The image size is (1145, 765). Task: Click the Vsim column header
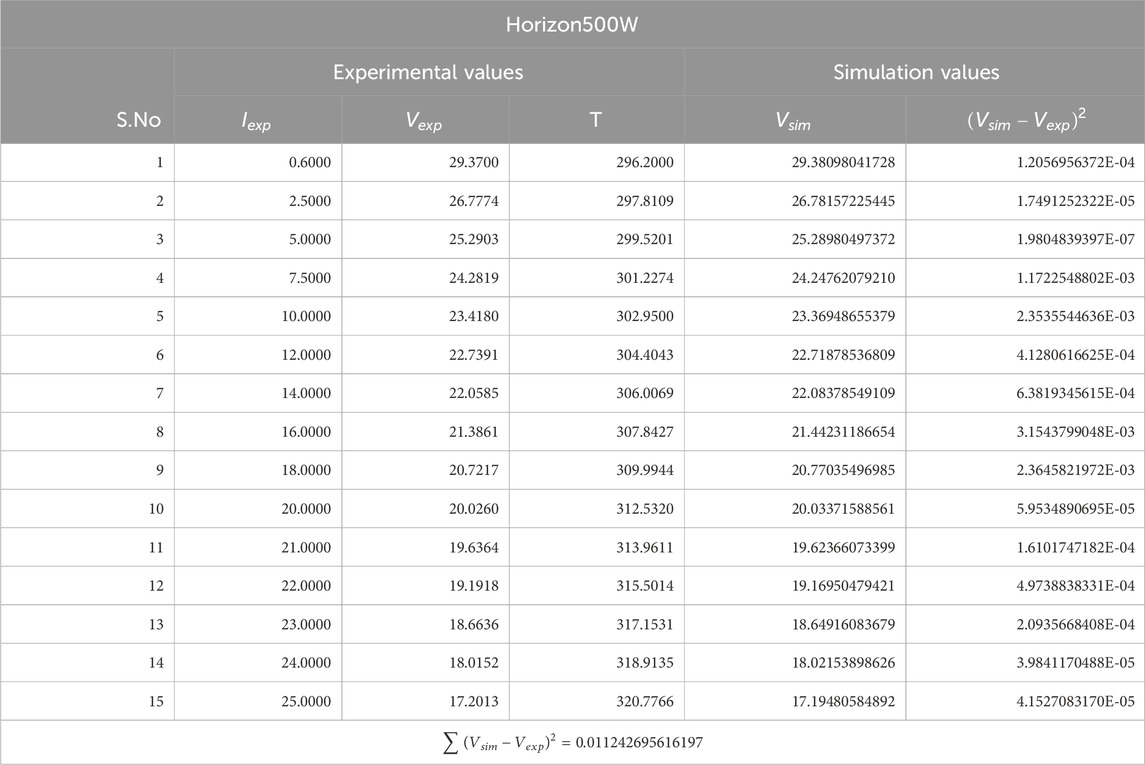click(x=793, y=120)
